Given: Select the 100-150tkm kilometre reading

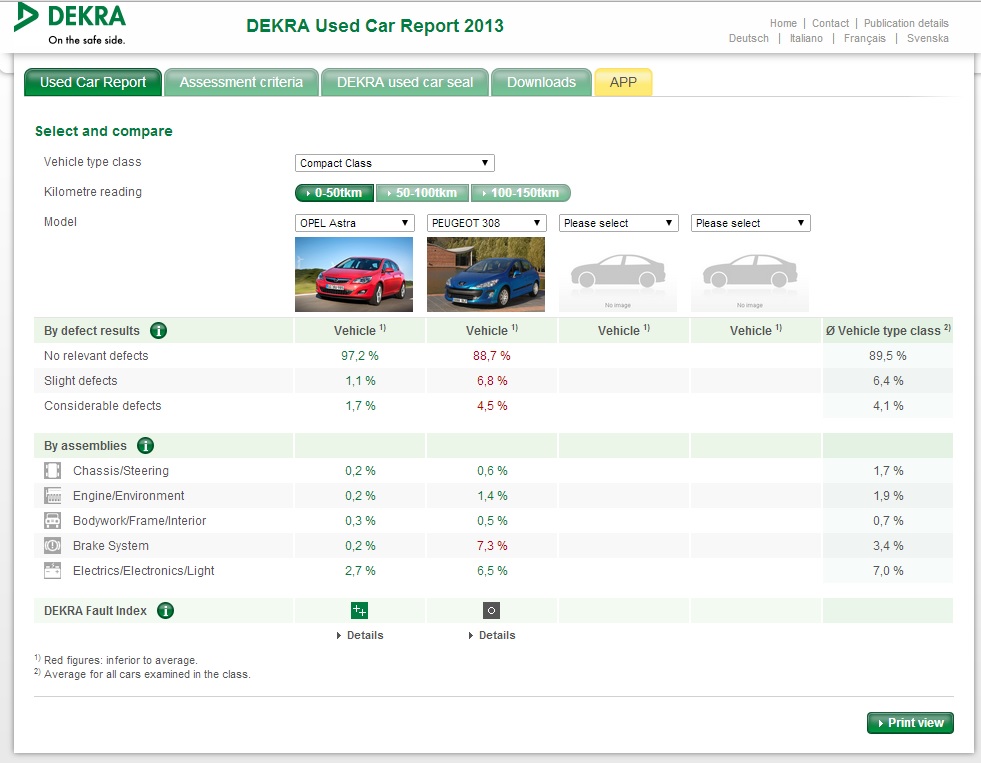Looking at the screenshot, I should (x=521, y=193).
